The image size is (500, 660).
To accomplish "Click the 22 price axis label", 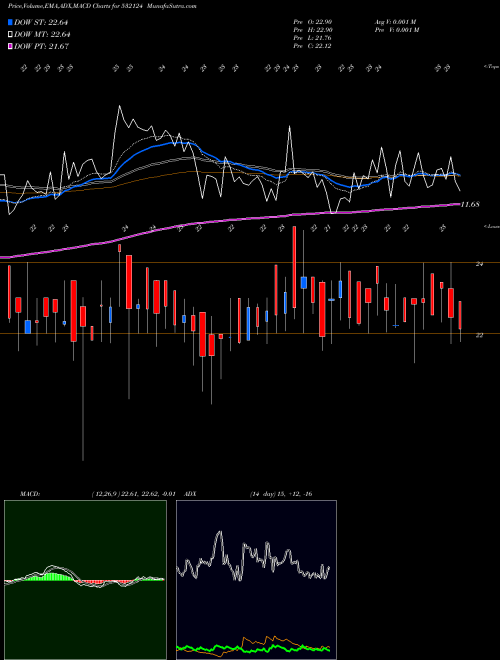I will [479, 335].
